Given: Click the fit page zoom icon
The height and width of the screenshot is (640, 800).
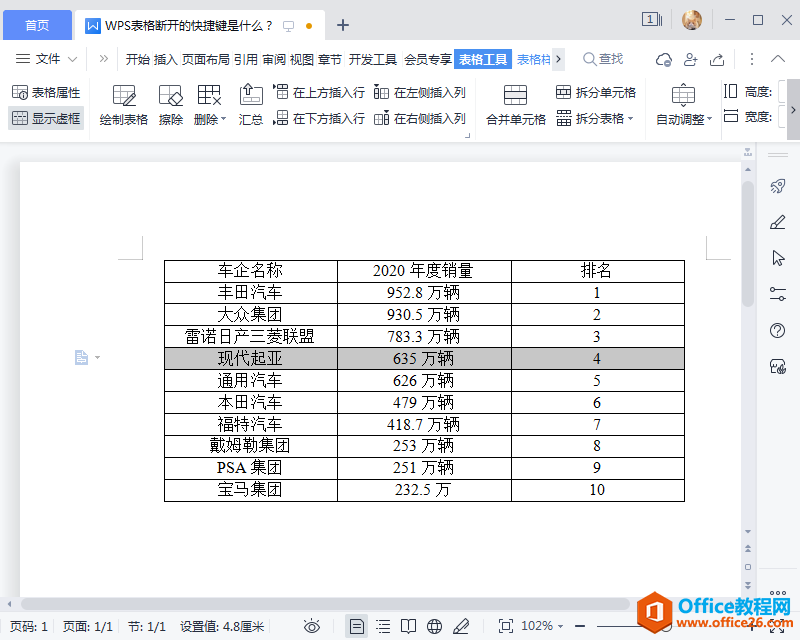Looking at the screenshot, I should (505, 626).
